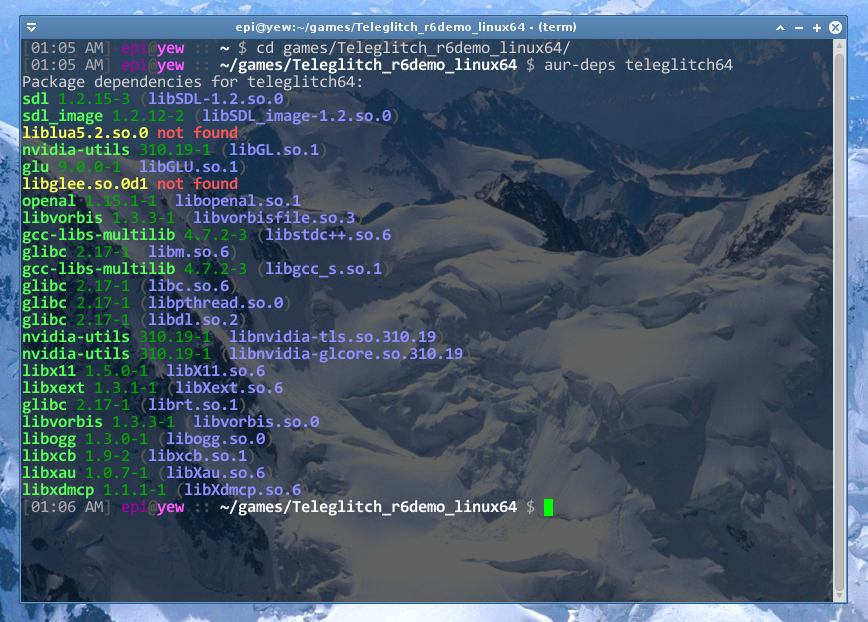Click 'libSDL_image-1.2.so.0' library name
This screenshot has width=868, height=622.
click(297, 116)
